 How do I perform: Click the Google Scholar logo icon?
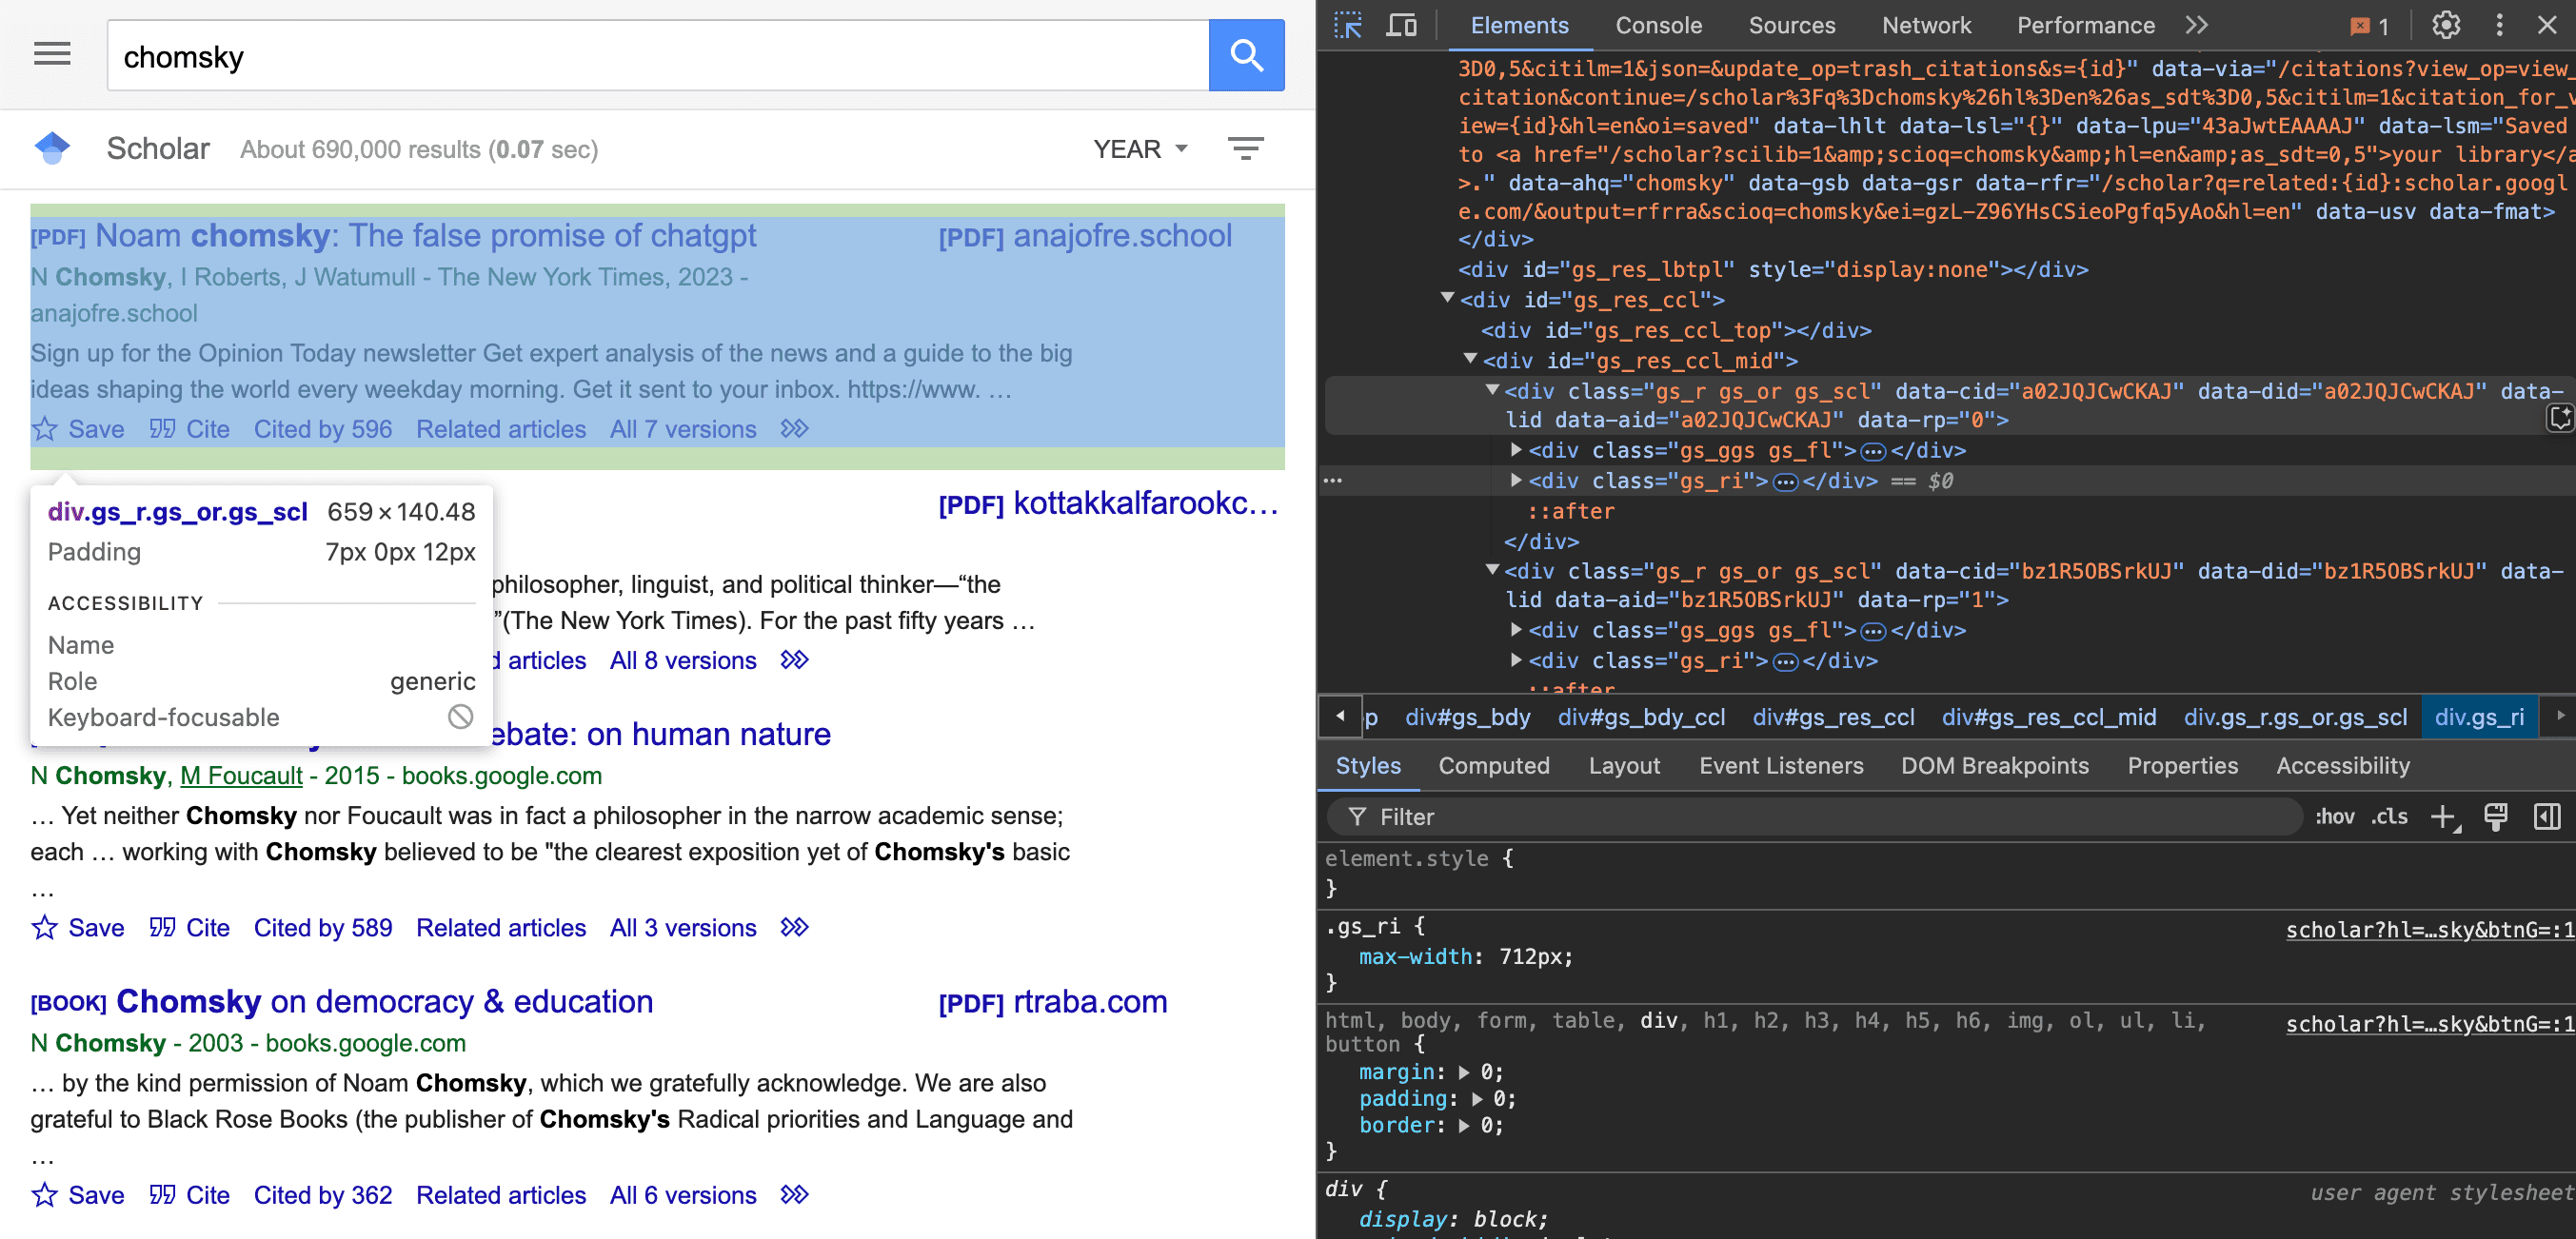(52, 149)
